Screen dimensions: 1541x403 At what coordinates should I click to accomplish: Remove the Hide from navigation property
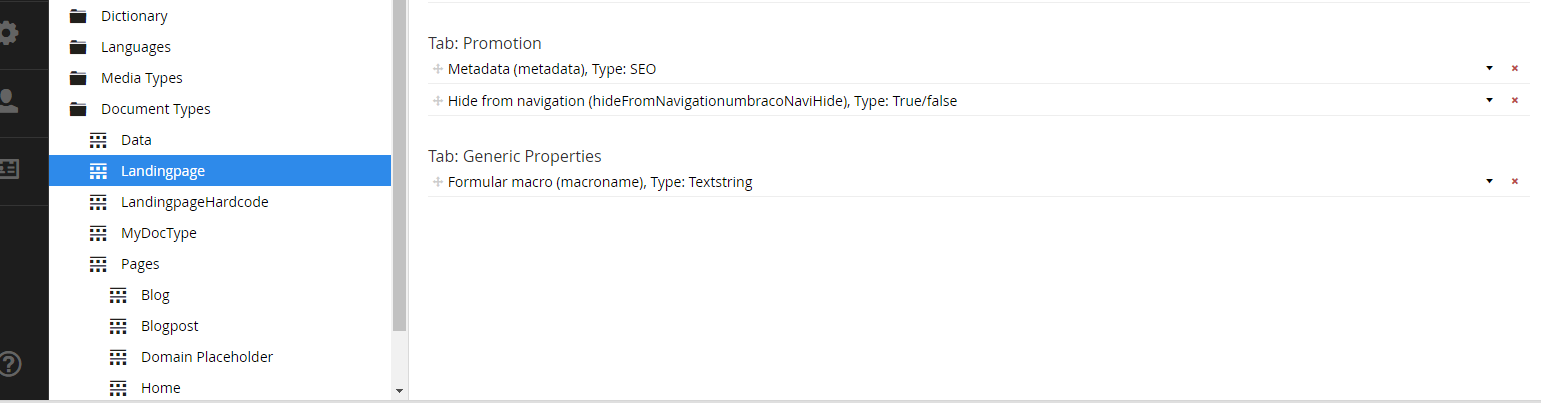click(x=1514, y=100)
